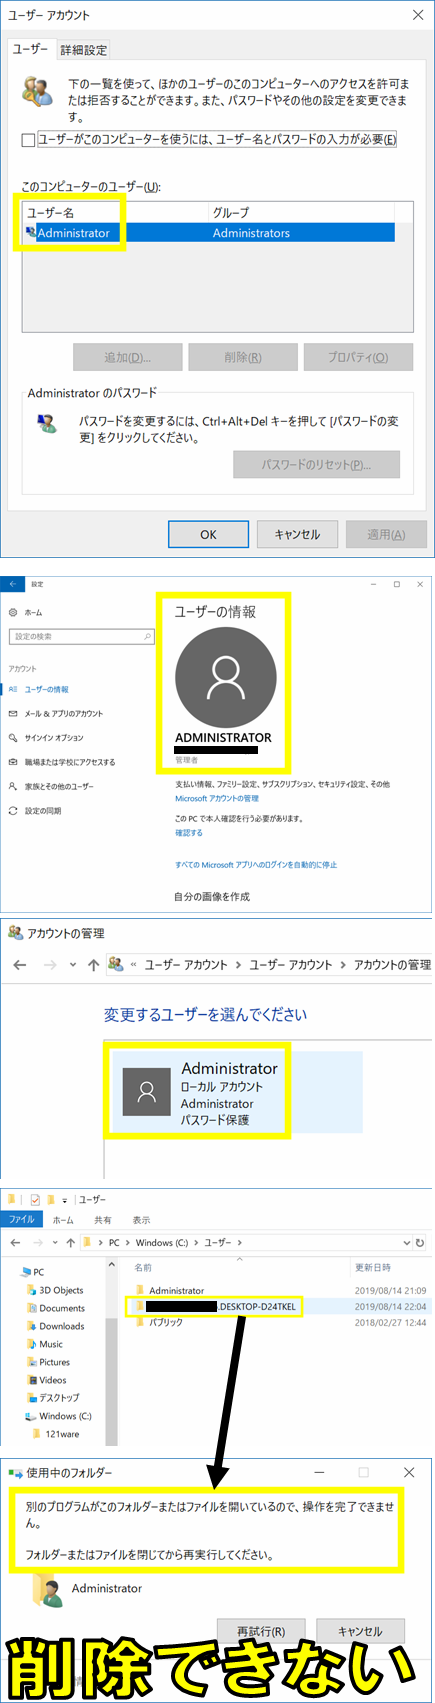The height and width of the screenshot is (1703, 435).
Task: Open the 共有 ribbon tab in Explorer
Action: tap(103, 1220)
